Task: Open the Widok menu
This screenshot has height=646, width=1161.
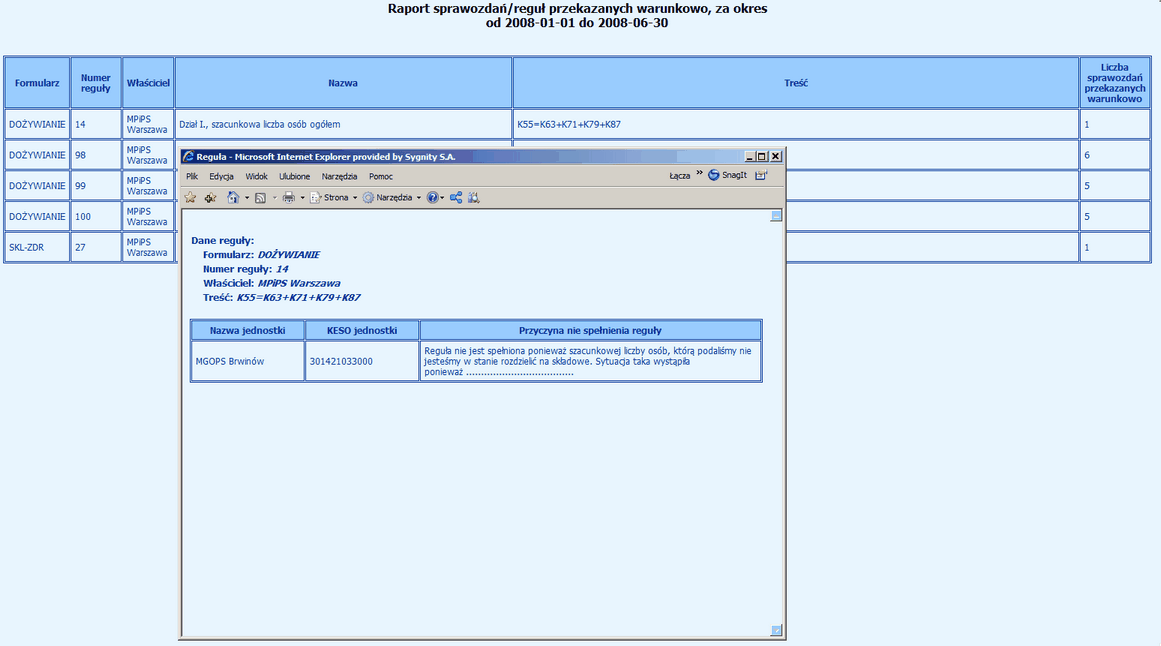Action: click(256, 176)
